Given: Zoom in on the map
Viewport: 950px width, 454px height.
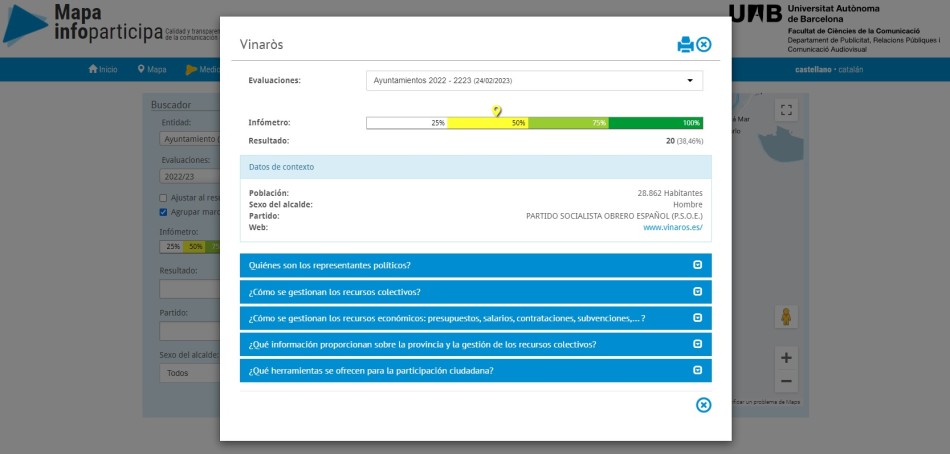Looking at the screenshot, I should (x=786, y=358).
